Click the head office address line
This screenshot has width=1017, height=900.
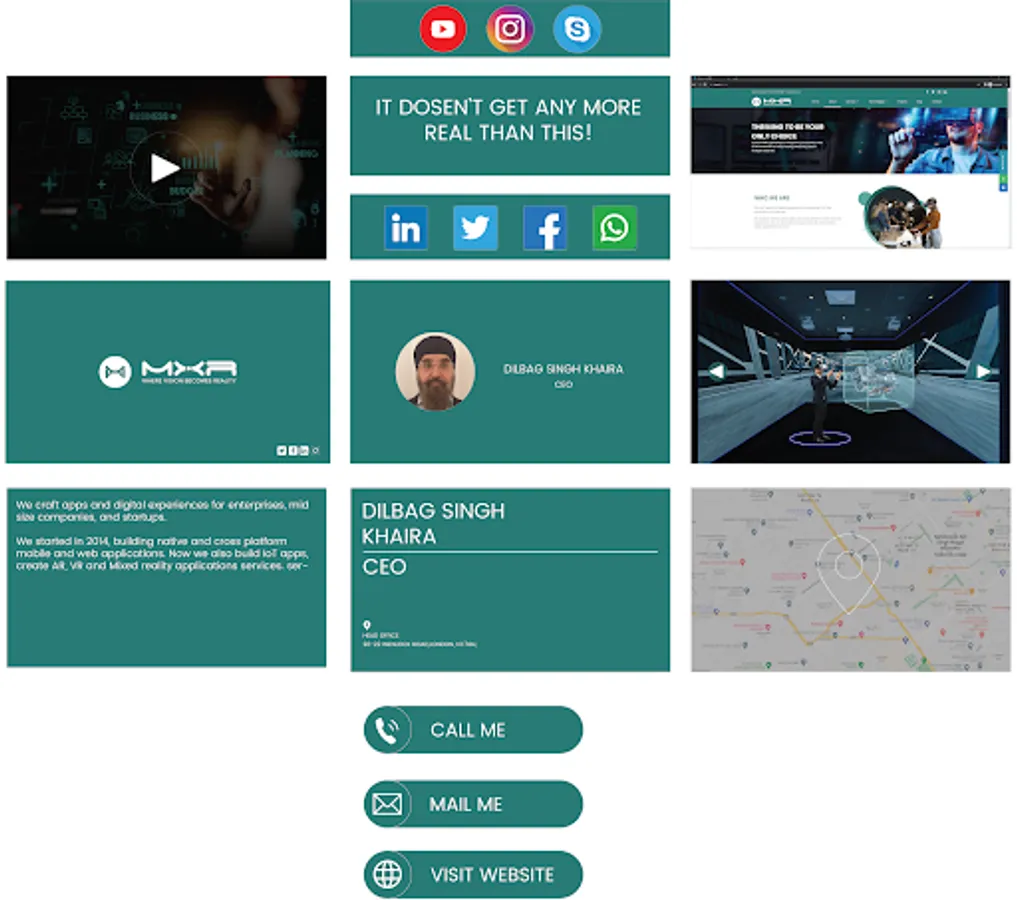coord(419,644)
